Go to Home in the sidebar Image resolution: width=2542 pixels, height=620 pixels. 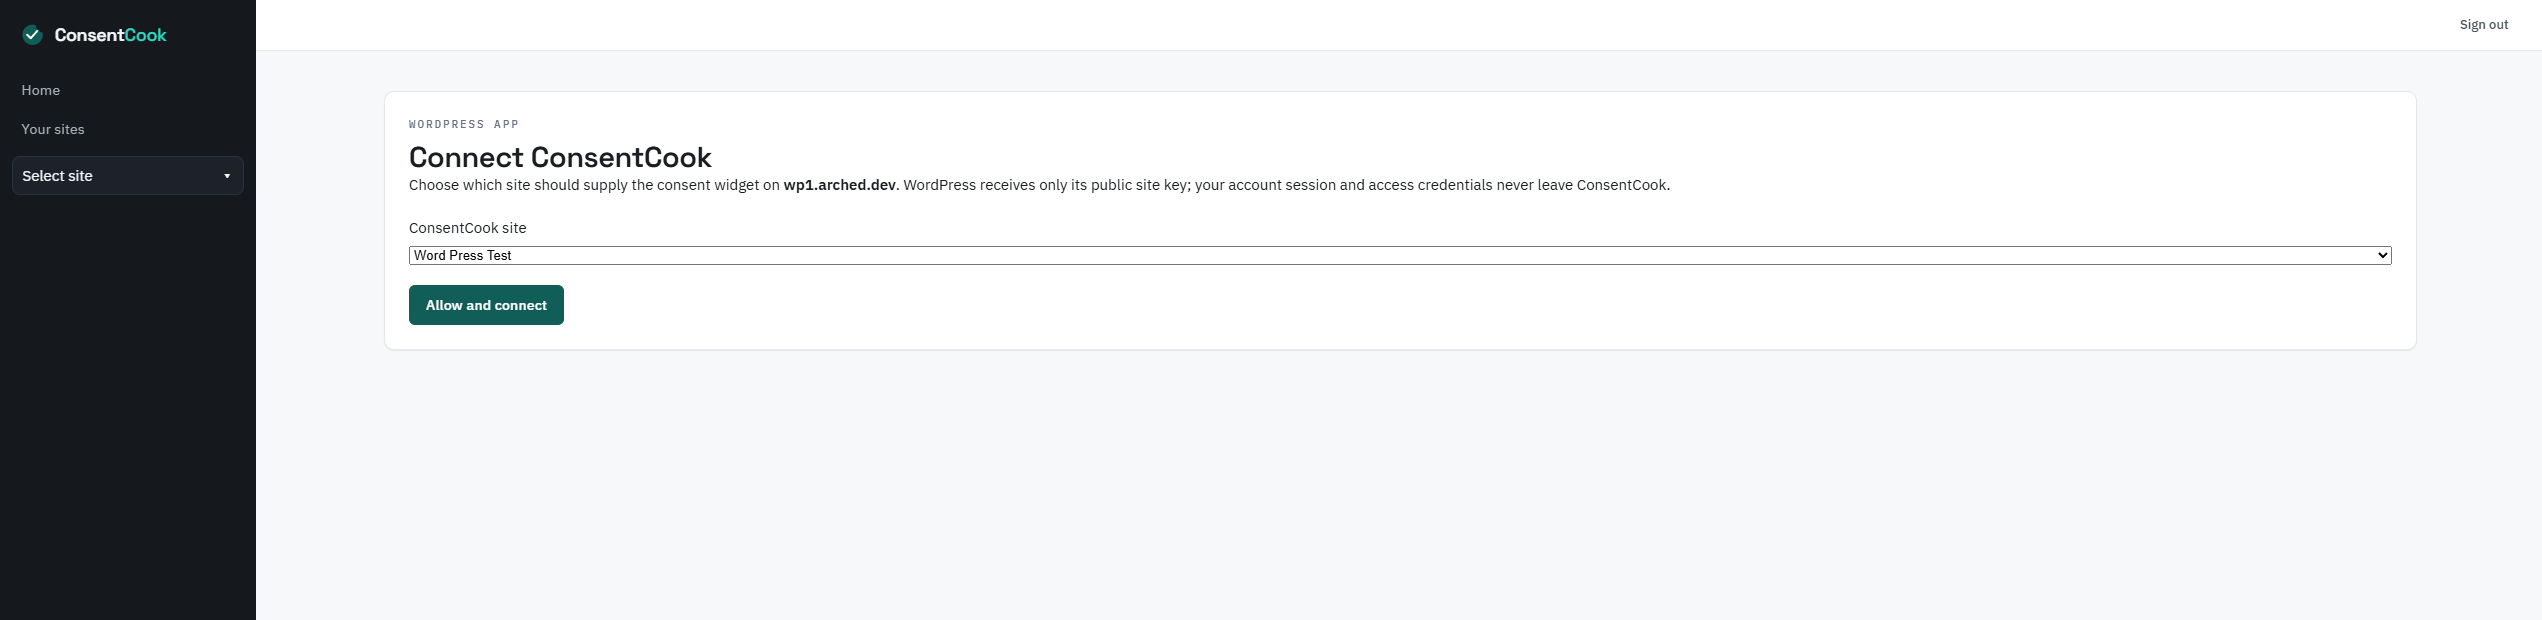point(41,90)
